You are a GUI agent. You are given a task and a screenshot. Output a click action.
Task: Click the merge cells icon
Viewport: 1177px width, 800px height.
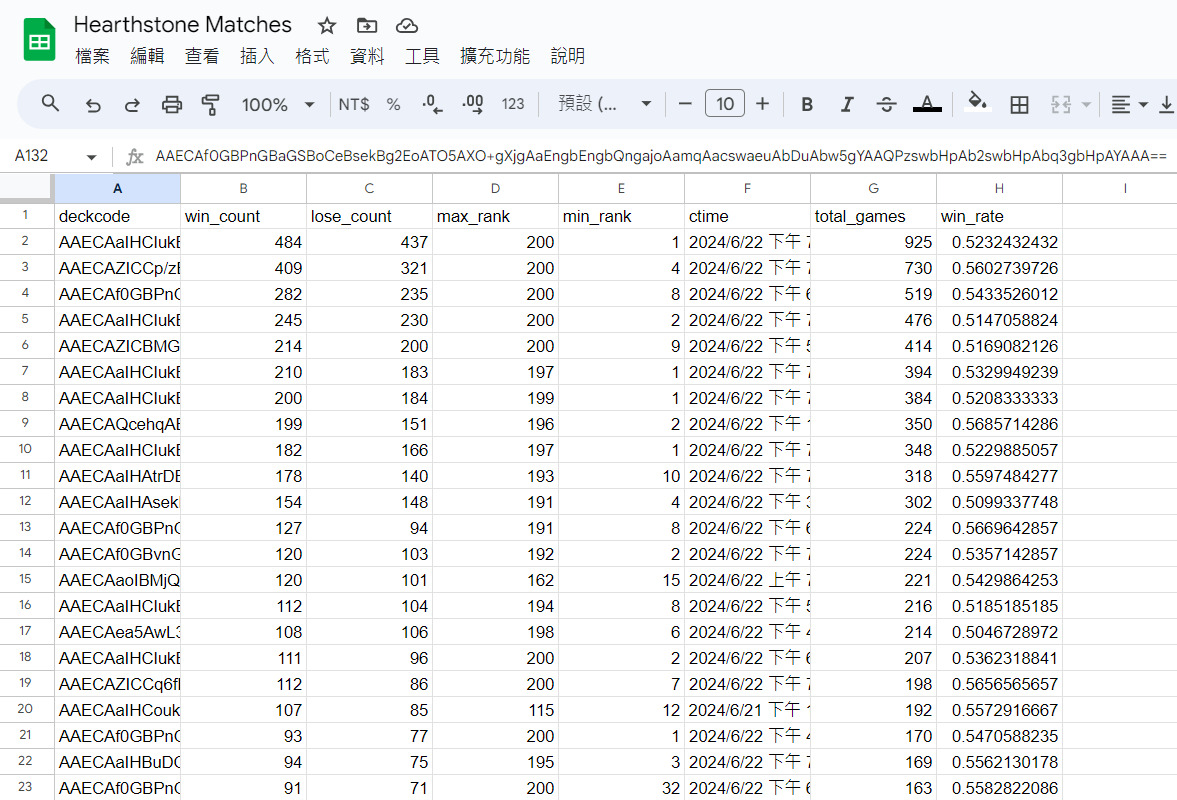[1061, 104]
